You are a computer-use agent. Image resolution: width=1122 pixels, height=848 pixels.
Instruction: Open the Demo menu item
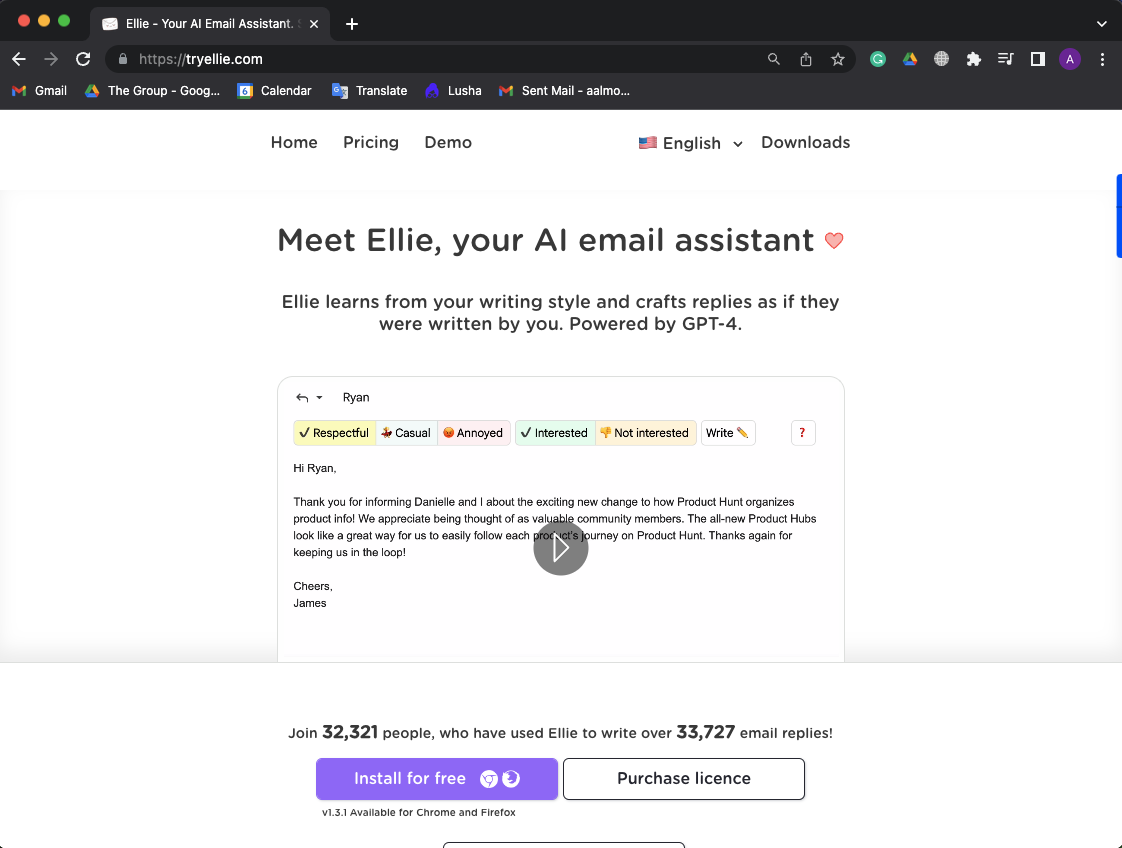(x=448, y=142)
